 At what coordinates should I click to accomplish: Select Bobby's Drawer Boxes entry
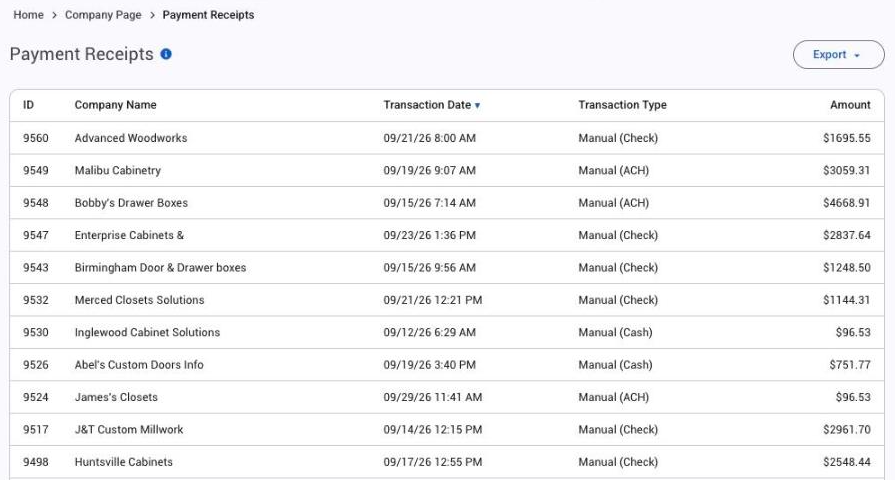[131, 203]
